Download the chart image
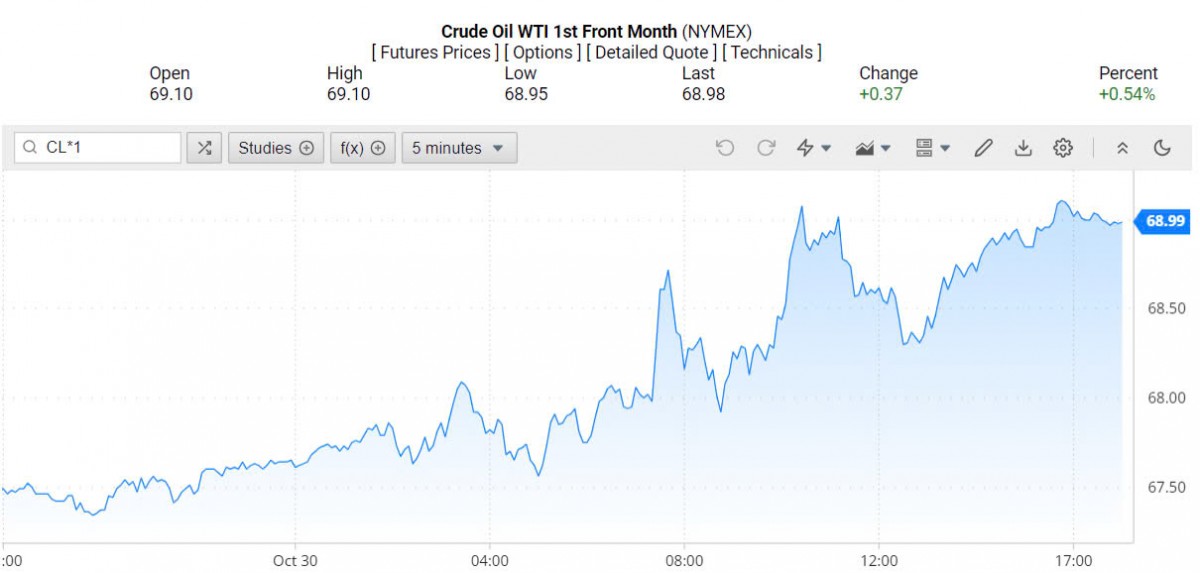Screen dimensions: 1200x573 (x=1023, y=148)
